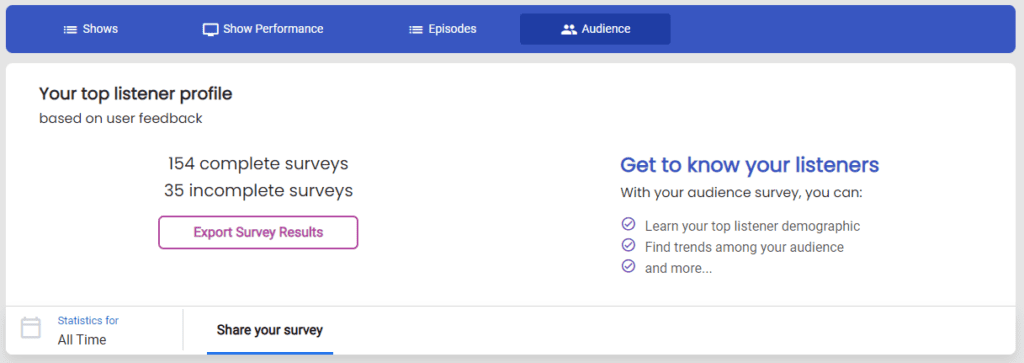Click the 35 incomplete surveys text

point(258,191)
